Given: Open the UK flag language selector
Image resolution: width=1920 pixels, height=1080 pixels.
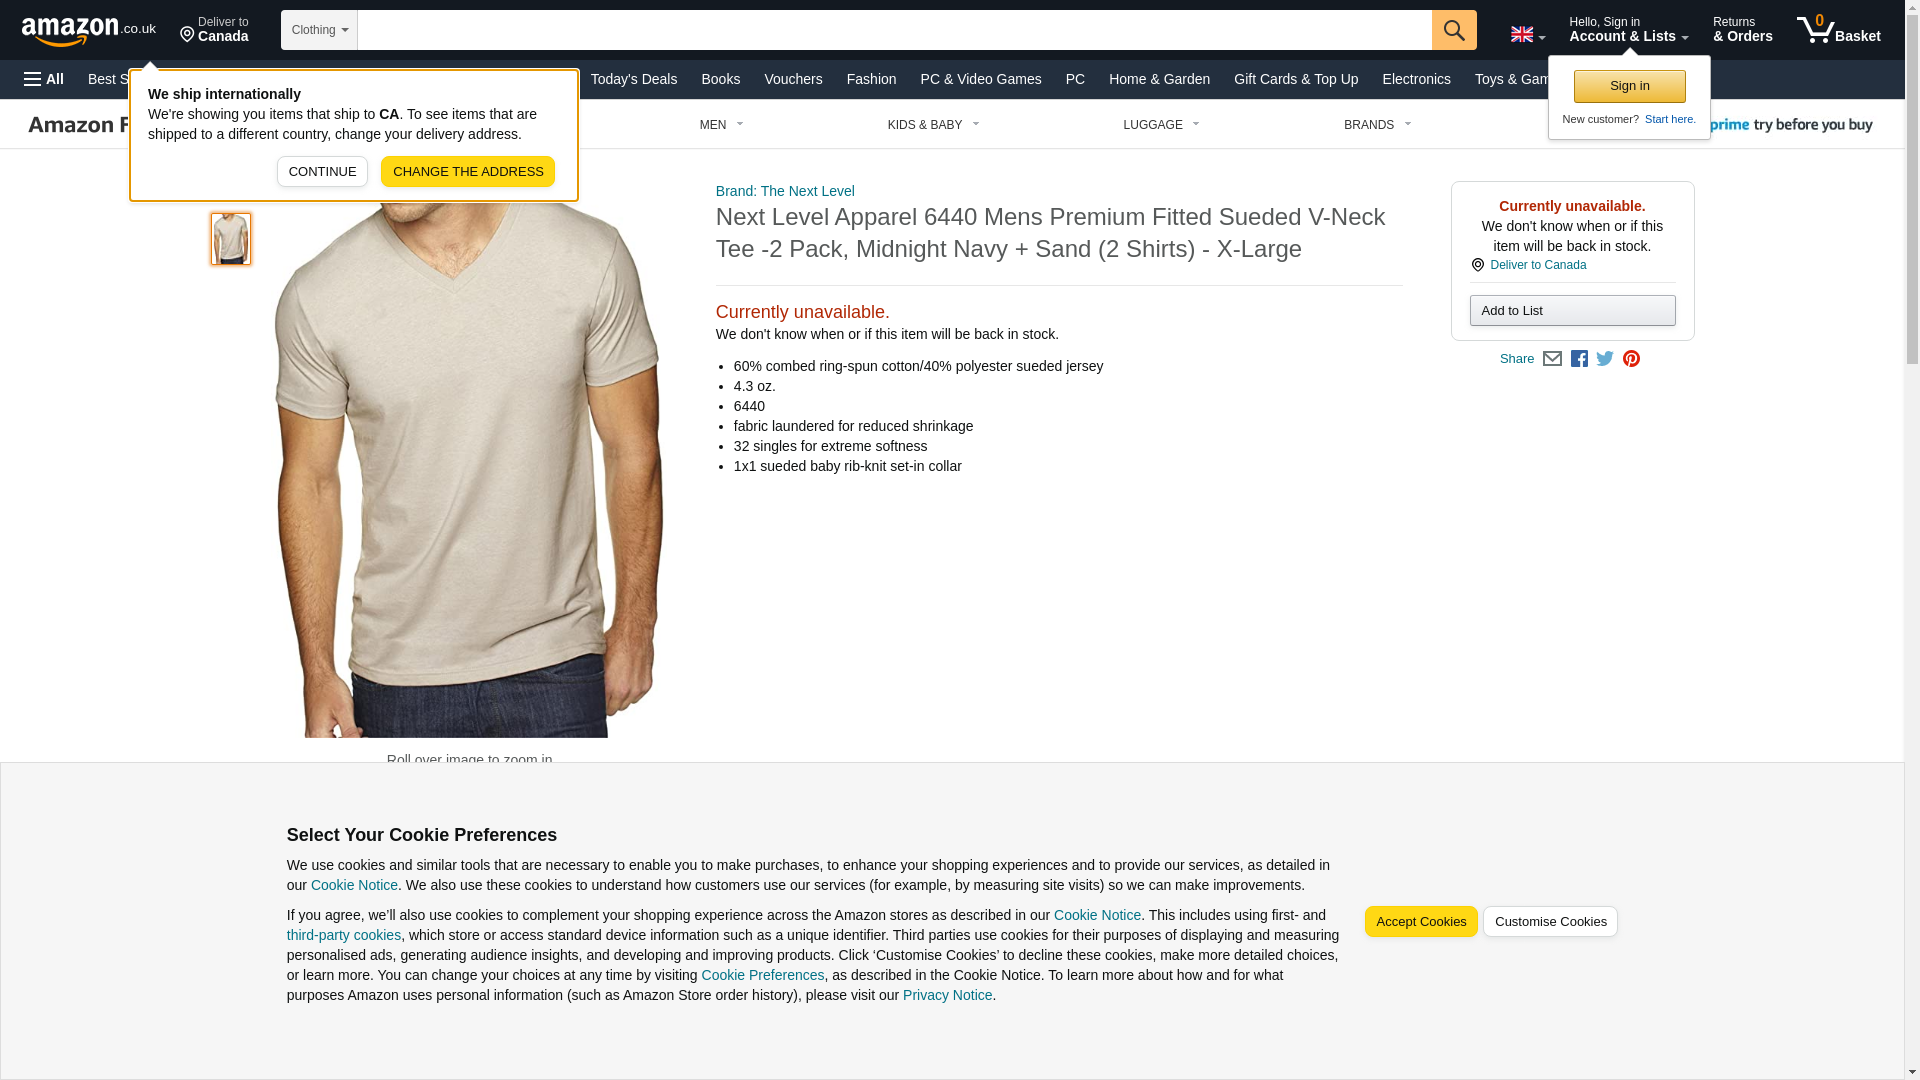Looking at the screenshot, I should click(x=1528, y=34).
